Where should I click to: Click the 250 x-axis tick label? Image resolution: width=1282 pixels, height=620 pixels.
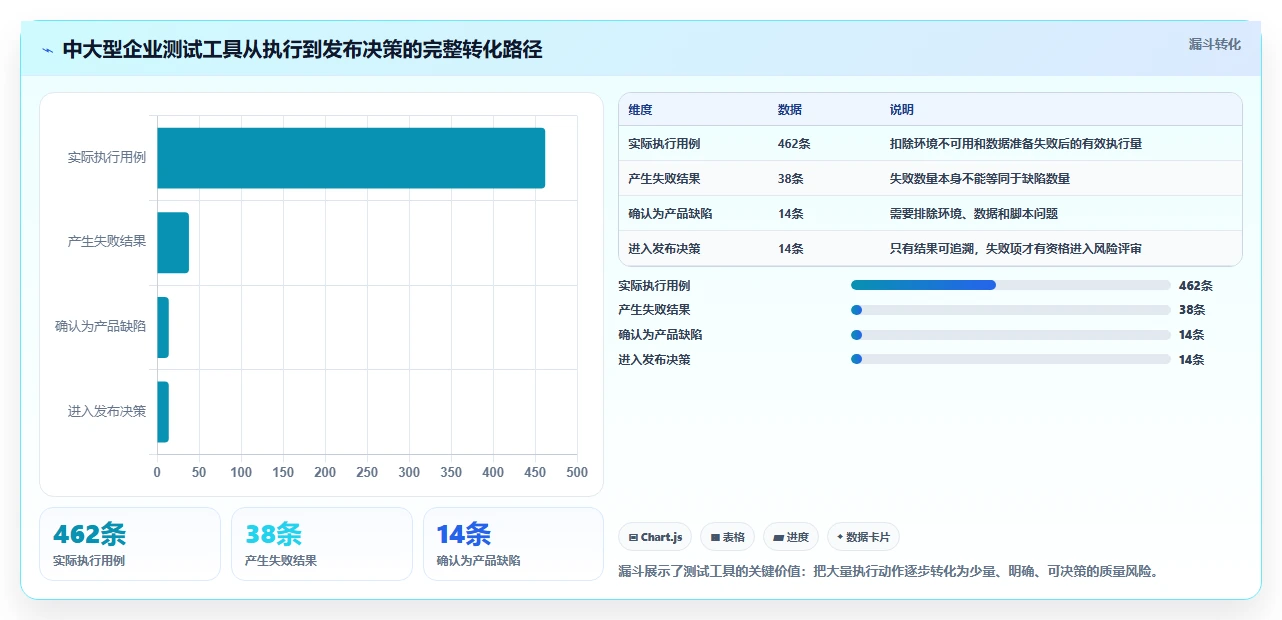(x=367, y=472)
